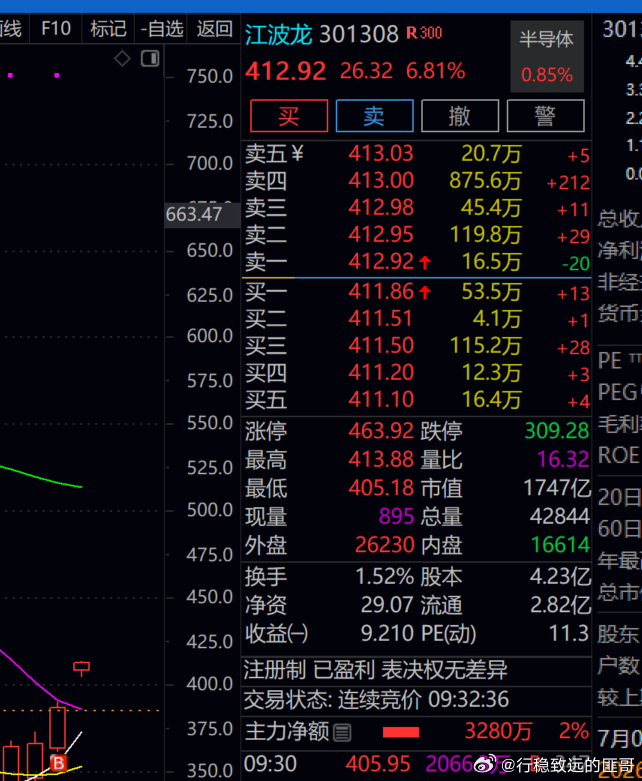Image resolution: width=642 pixels, height=781 pixels.
Task: Click the 量比 value 16.32
Action: click(x=563, y=459)
